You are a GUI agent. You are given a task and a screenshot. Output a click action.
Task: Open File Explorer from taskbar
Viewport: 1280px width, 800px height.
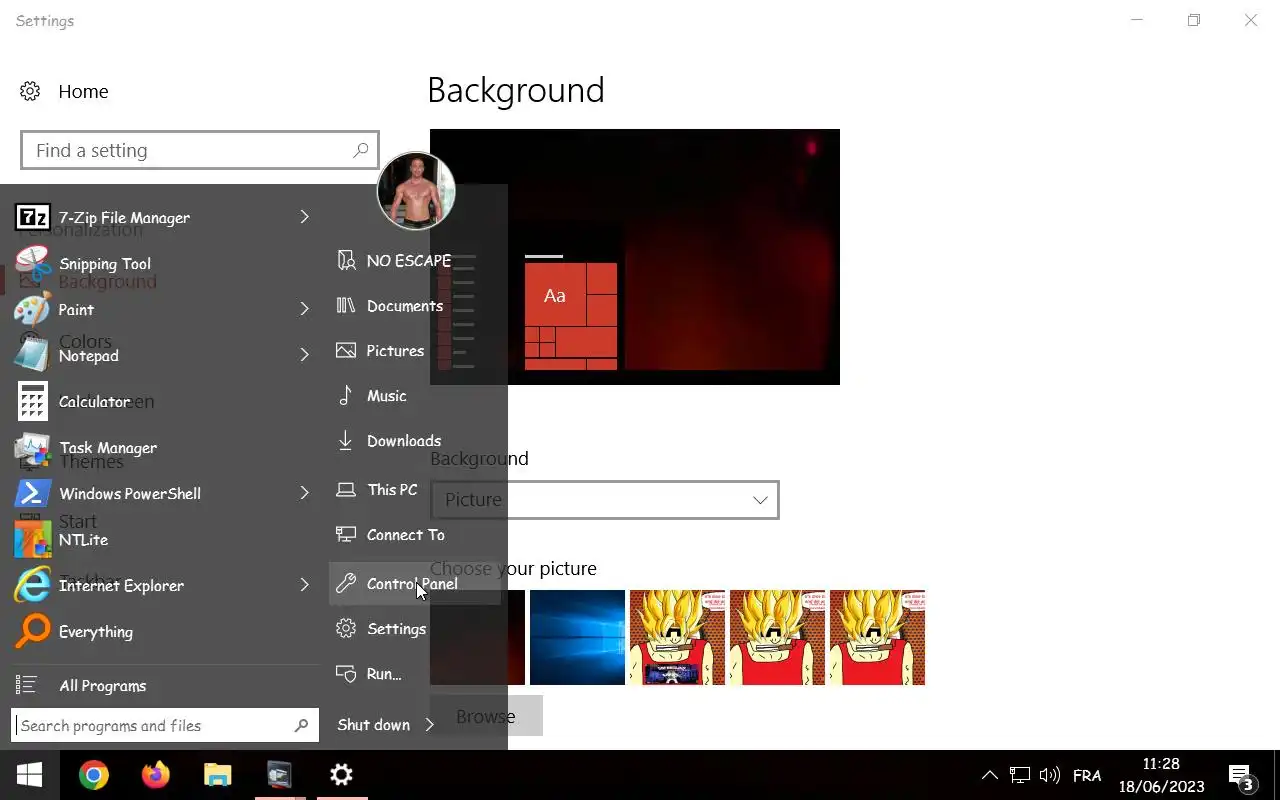coord(218,775)
